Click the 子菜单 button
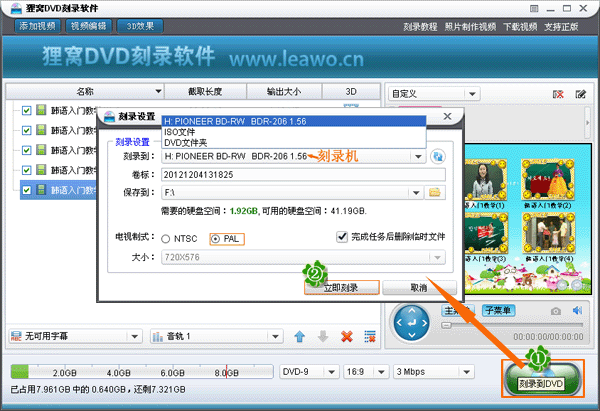Screen dimensions: 600x411 pos(498,310)
